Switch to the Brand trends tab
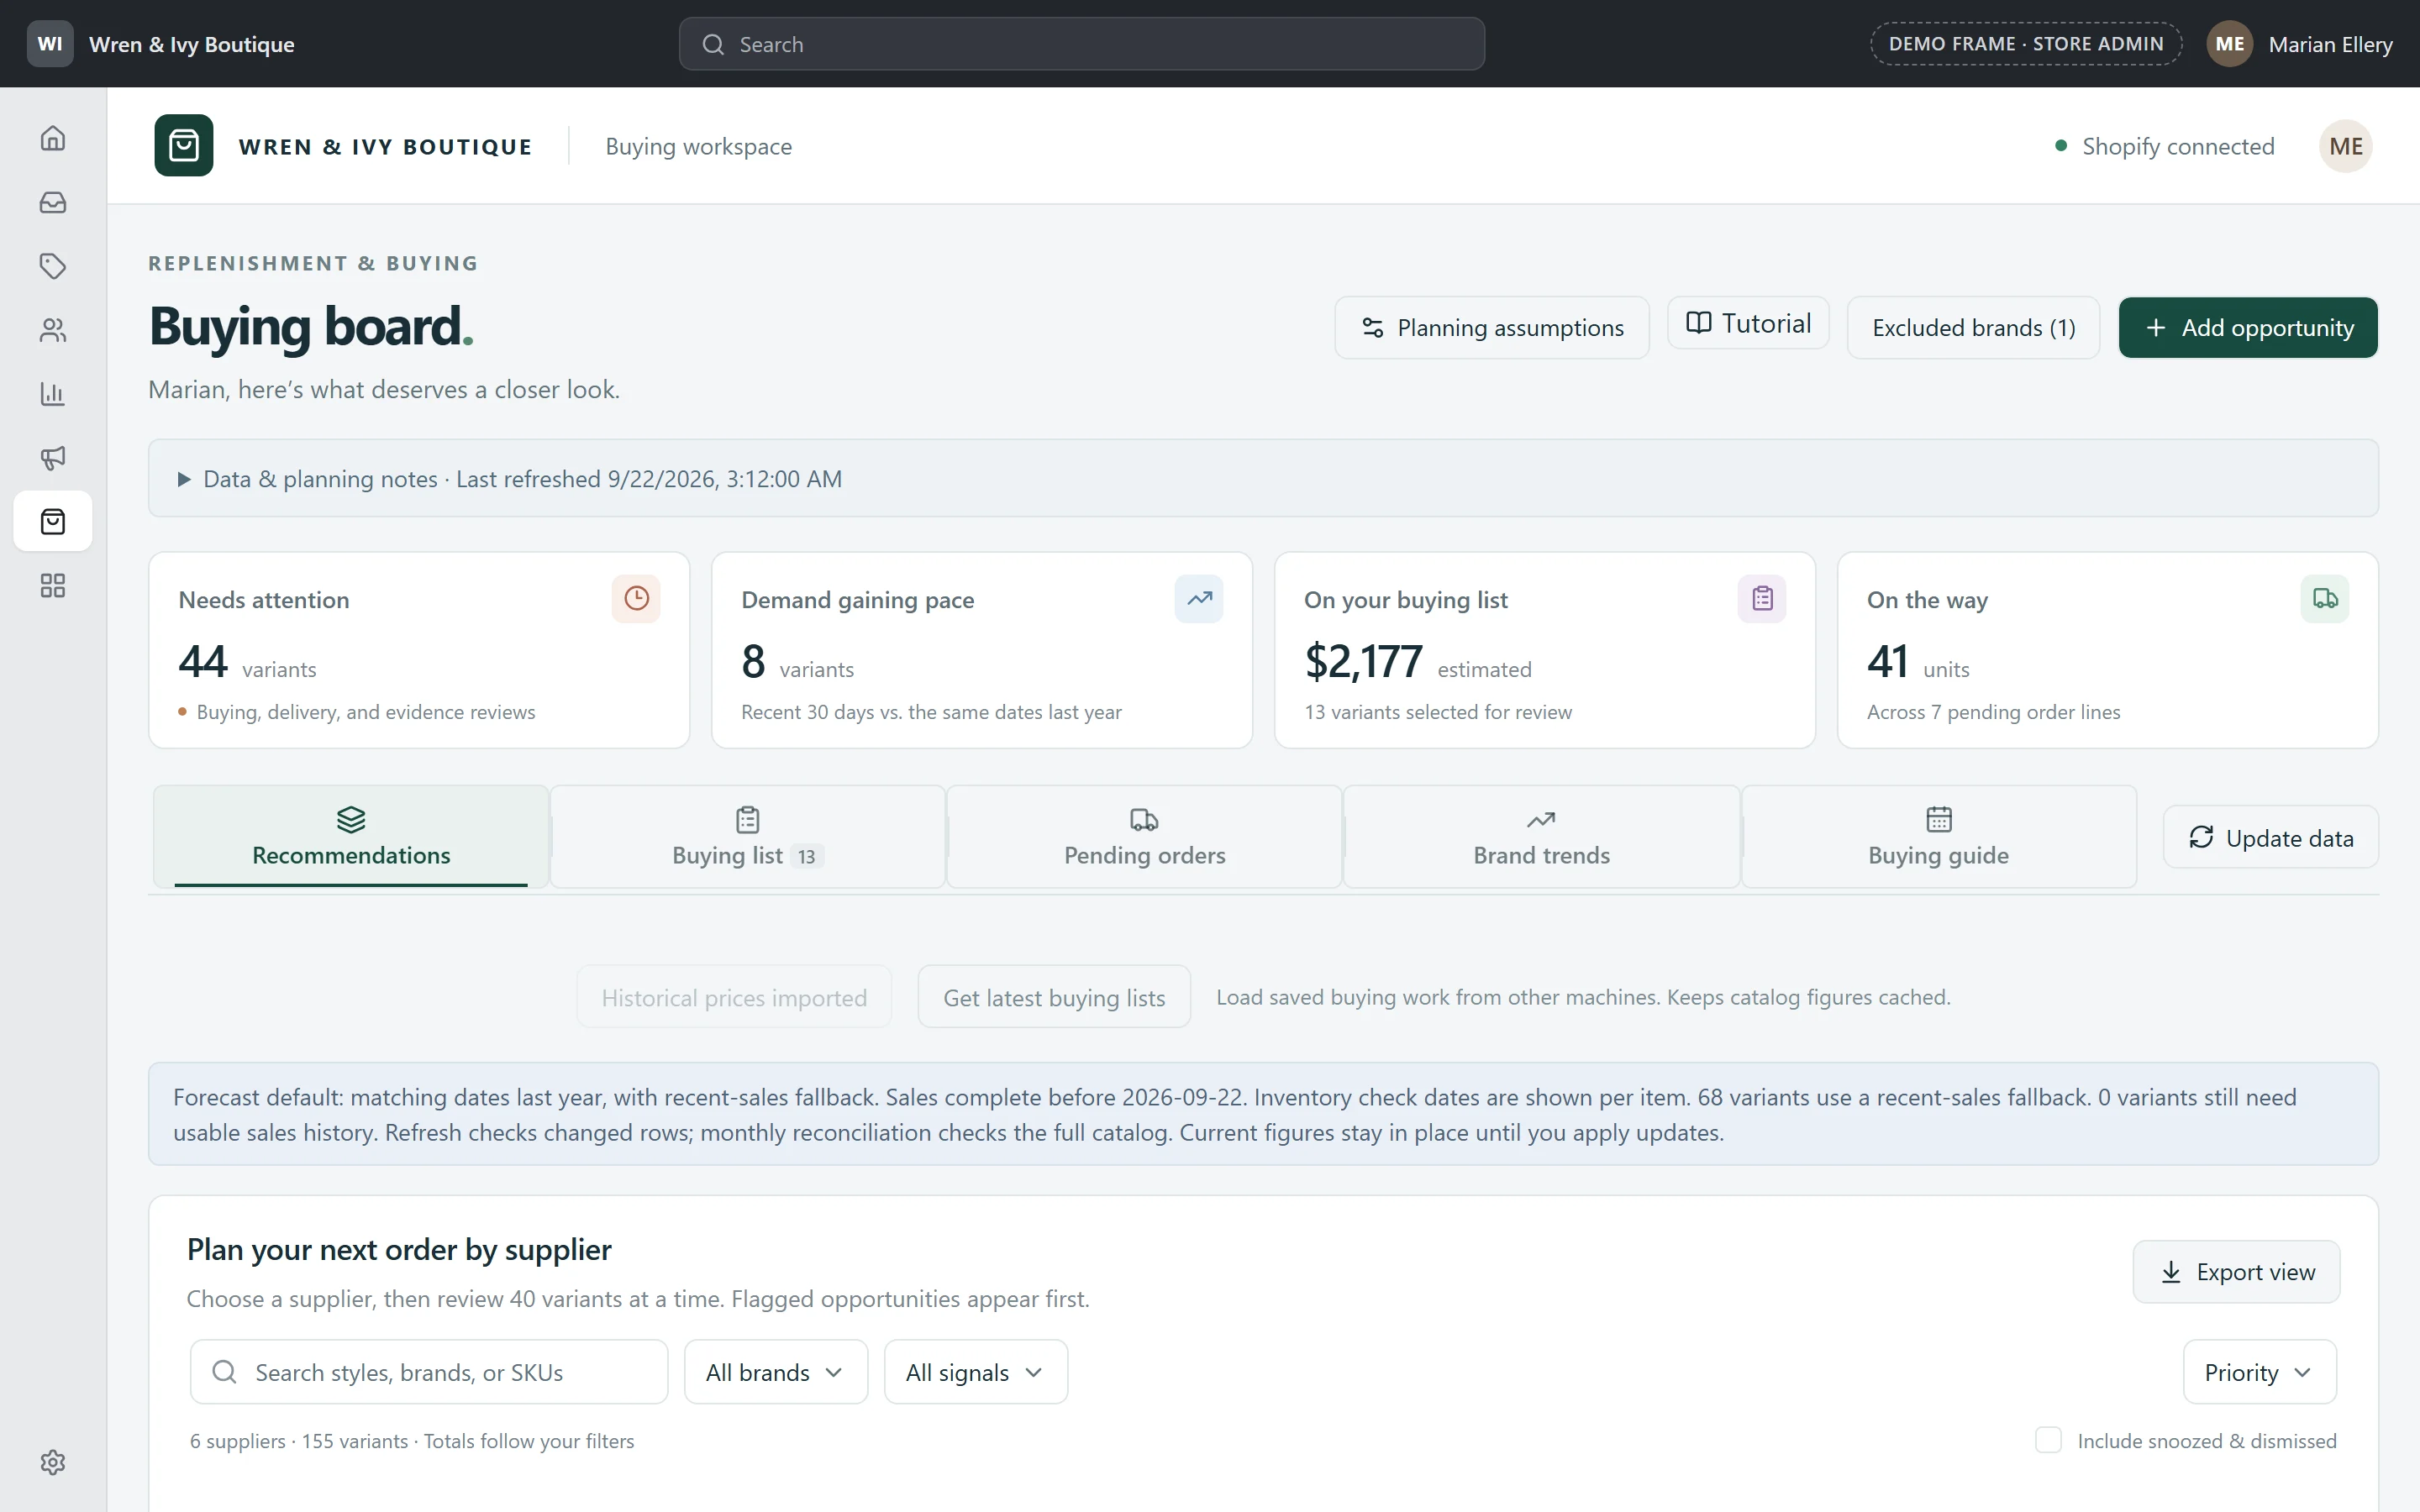2420x1512 pixels. pyautogui.click(x=1541, y=837)
